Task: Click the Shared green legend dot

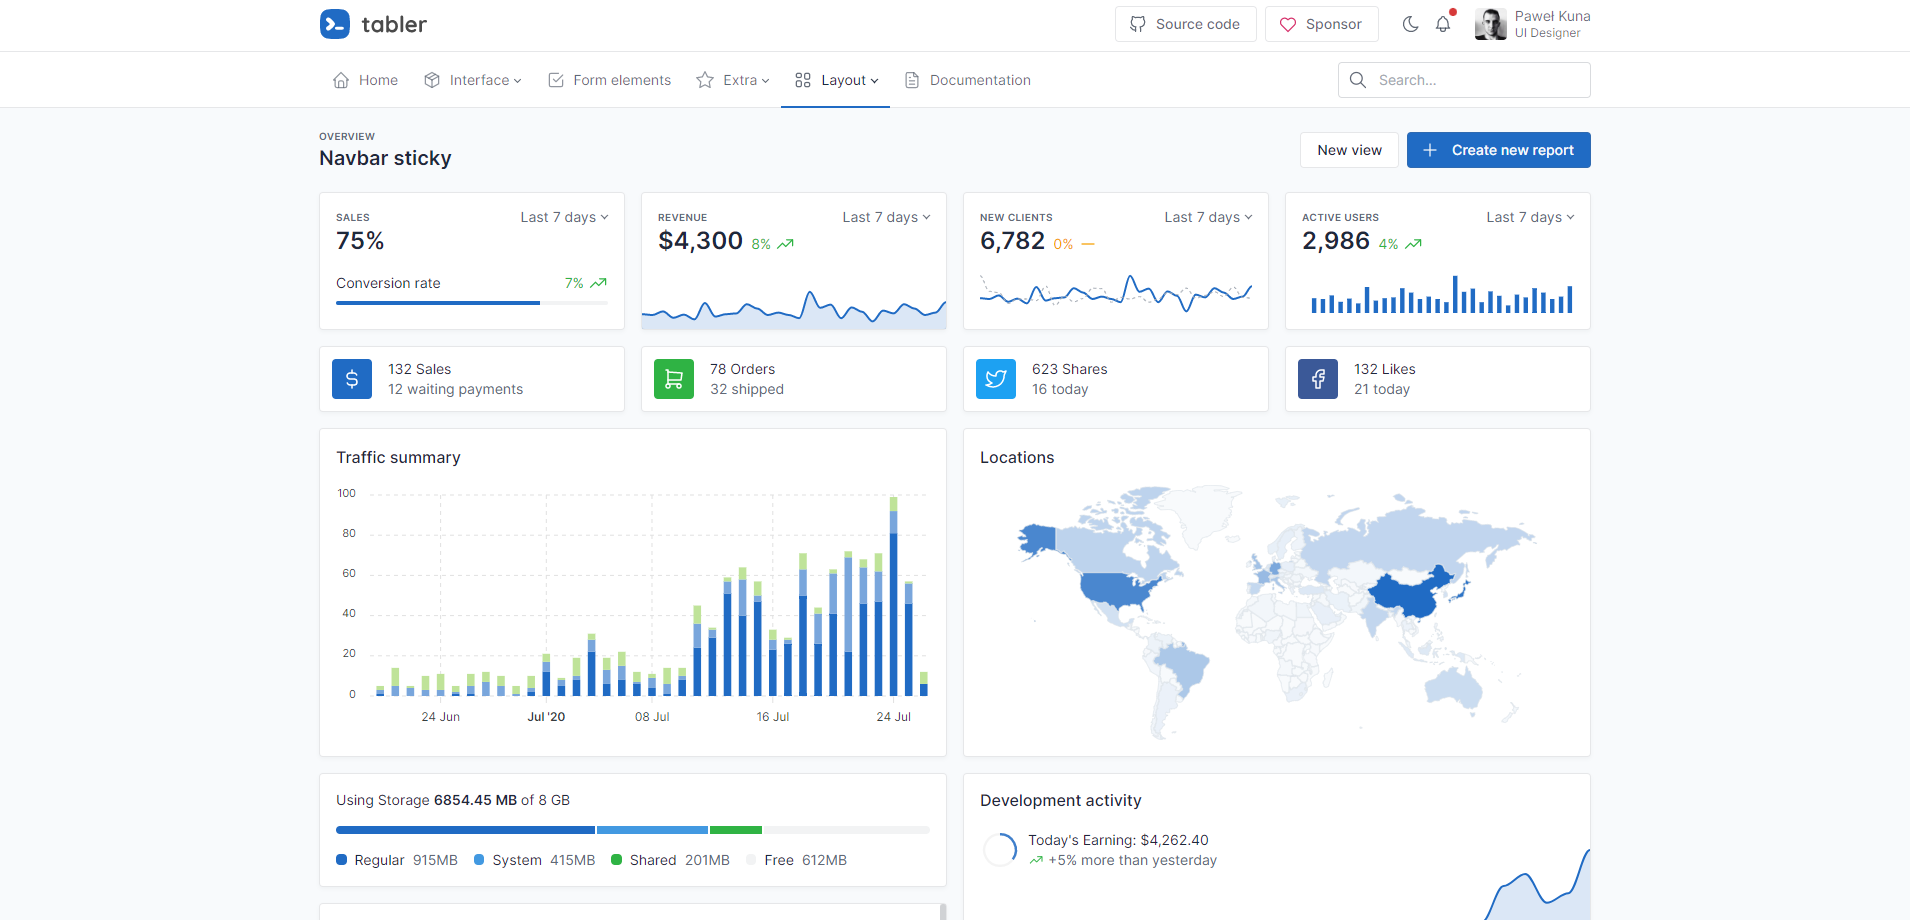Action: click(x=617, y=860)
